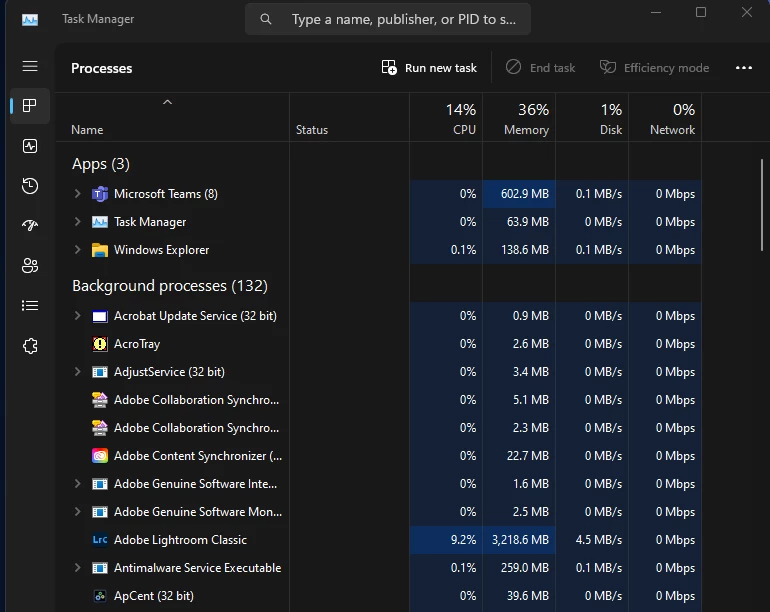Select the Adobe Lightroom Classic process row
Screen dimensions: 770x612
point(379,540)
